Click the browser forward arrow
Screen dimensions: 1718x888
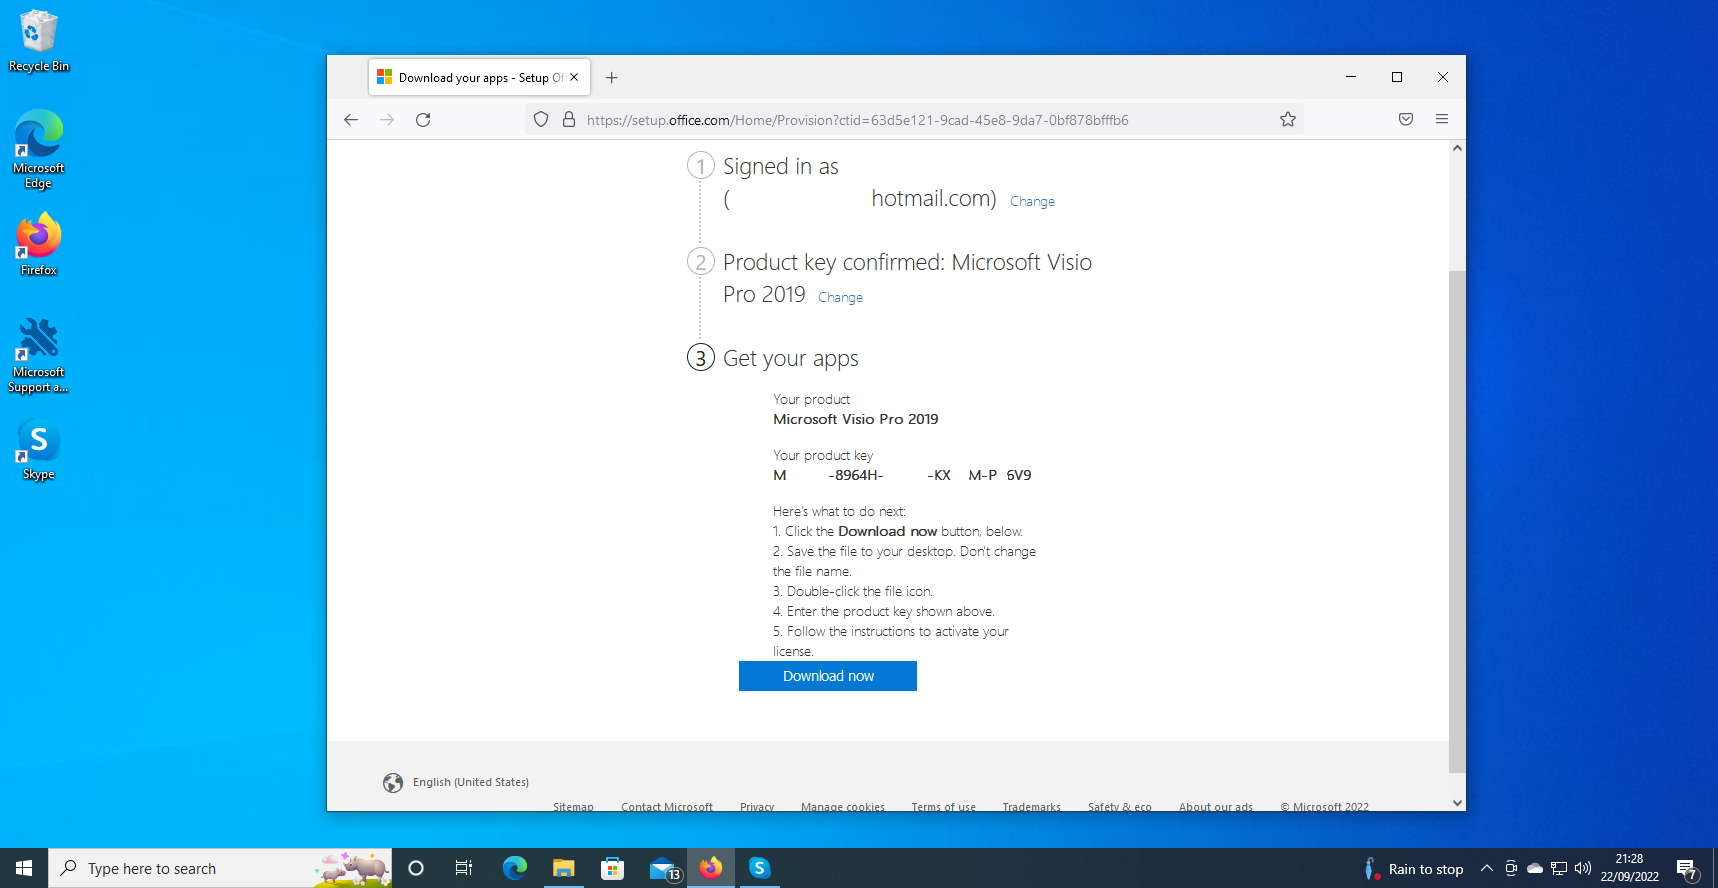click(x=387, y=120)
